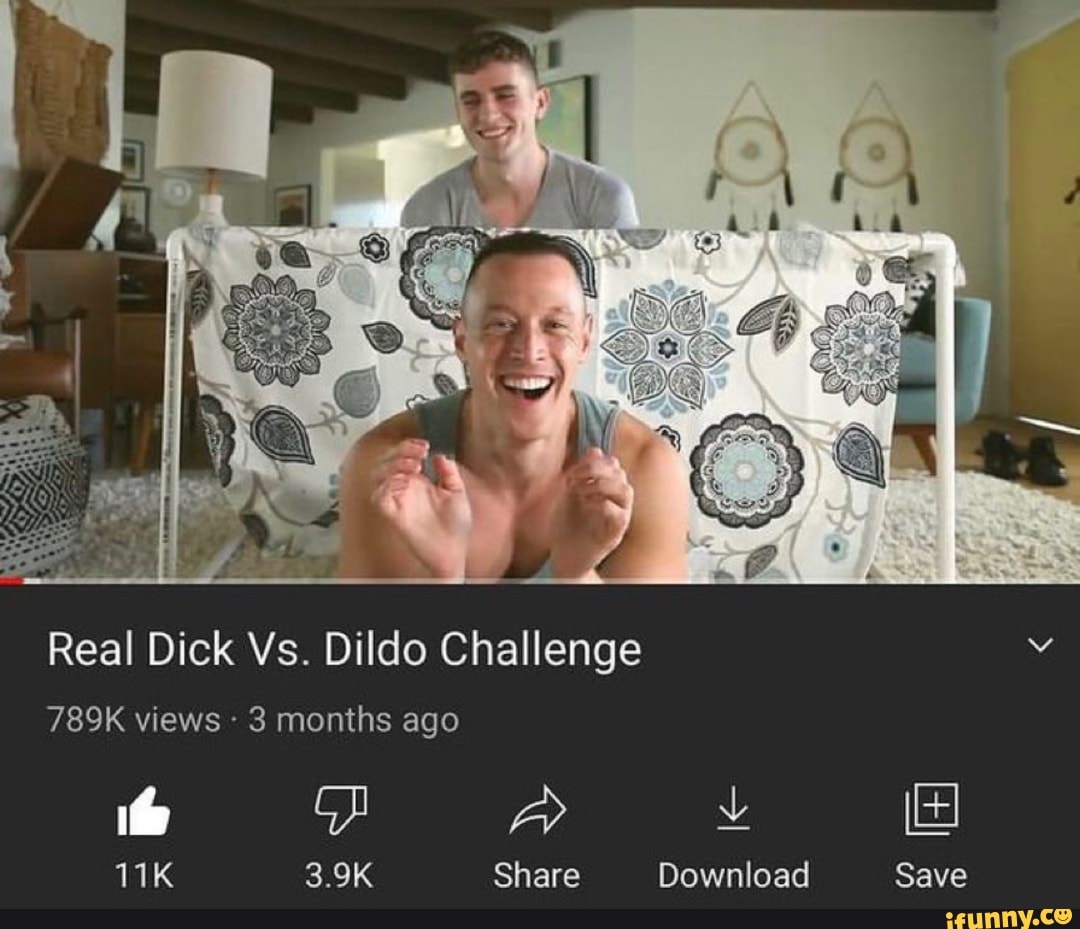Click the wall decorations in the video
1080x929 pixels.
813,157
